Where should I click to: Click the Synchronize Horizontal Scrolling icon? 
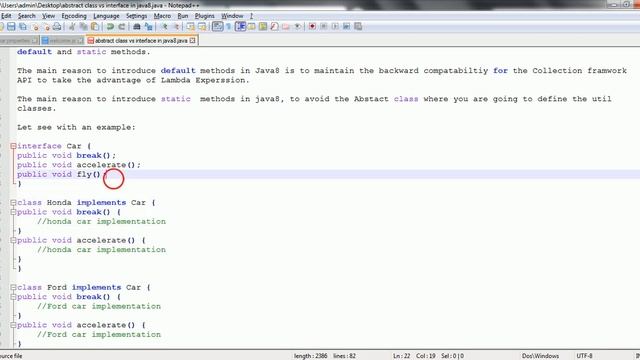click(202, 27)
